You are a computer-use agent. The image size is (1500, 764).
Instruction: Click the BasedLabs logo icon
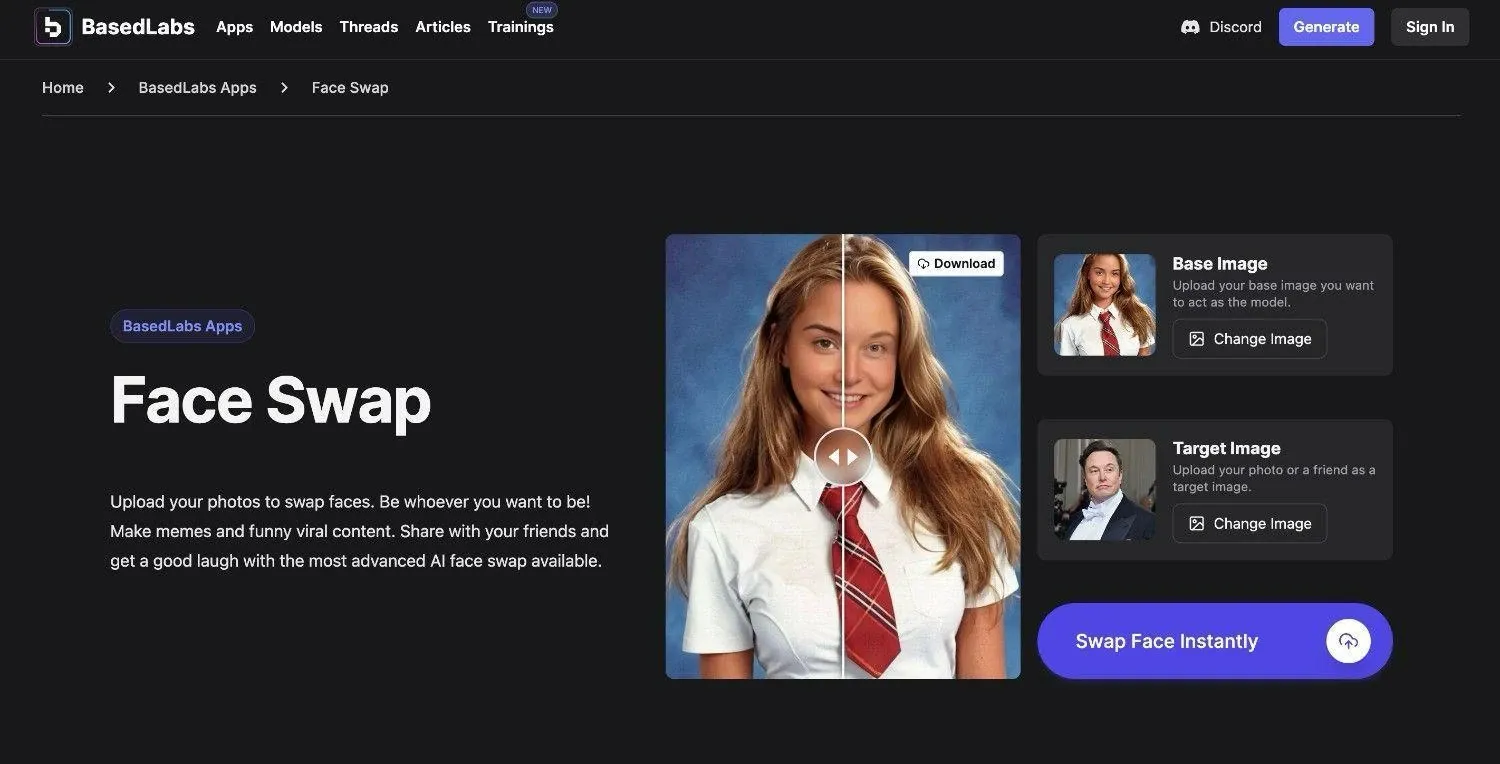(53, 27)
